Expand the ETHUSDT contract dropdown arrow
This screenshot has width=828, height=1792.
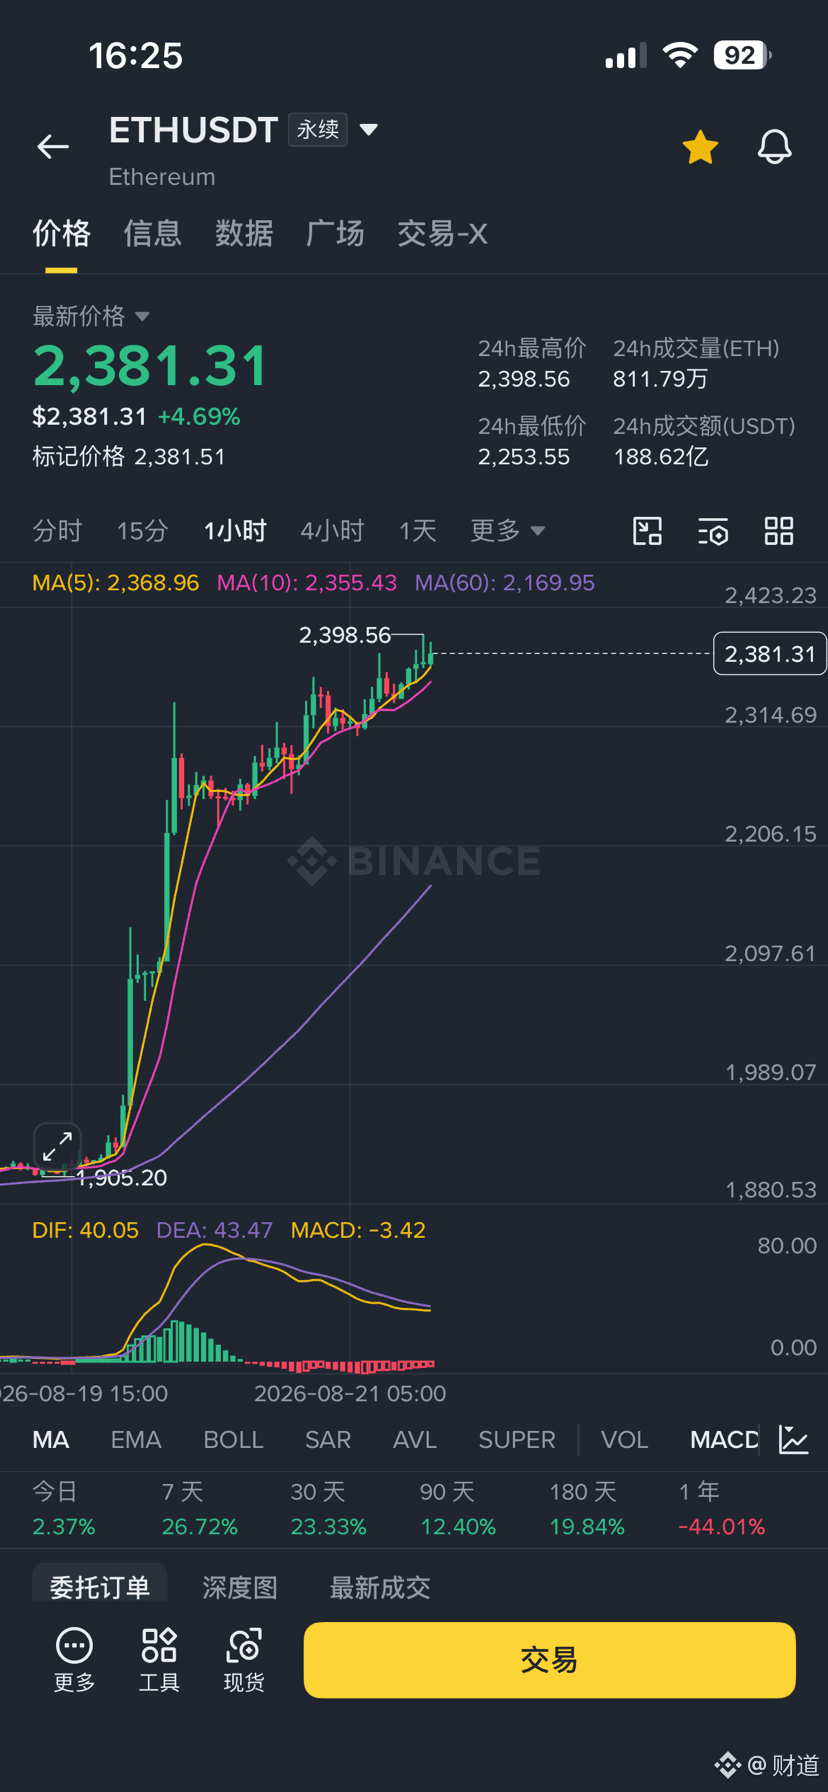[x=368, y=130]
